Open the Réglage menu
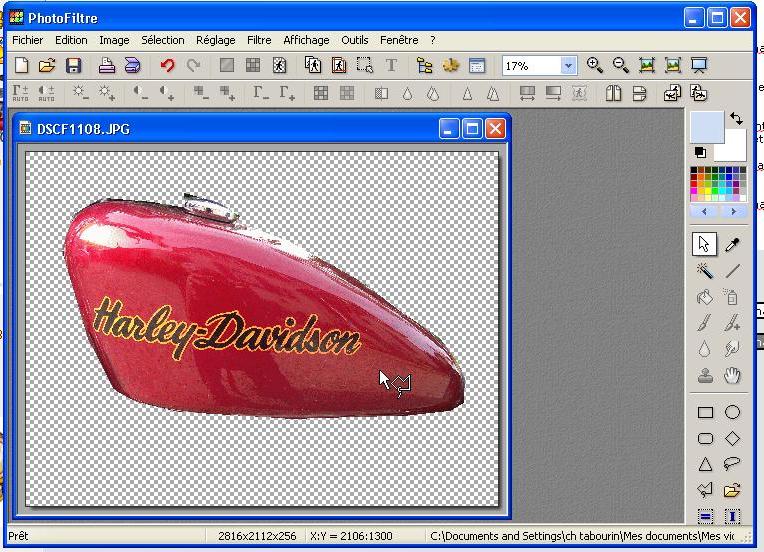 (215, 40)
